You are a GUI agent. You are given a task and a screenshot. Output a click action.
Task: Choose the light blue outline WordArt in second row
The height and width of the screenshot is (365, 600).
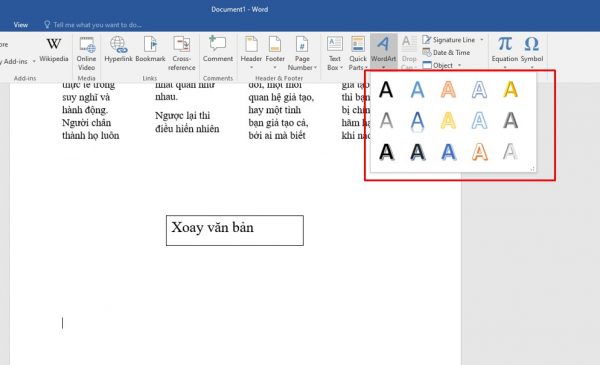pyautogui.click(x=479, y=121)
